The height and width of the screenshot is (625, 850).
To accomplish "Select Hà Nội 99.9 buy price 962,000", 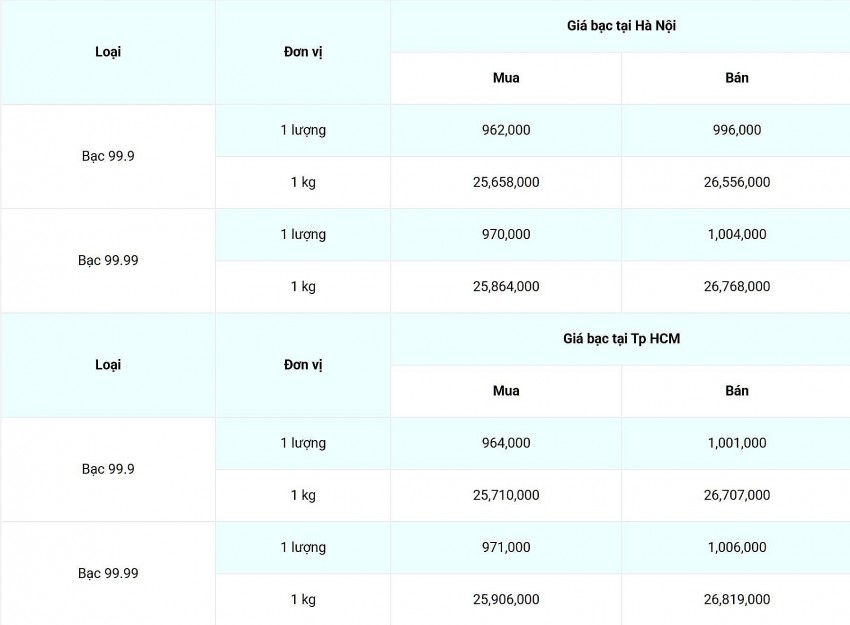I will coord(506,130).
